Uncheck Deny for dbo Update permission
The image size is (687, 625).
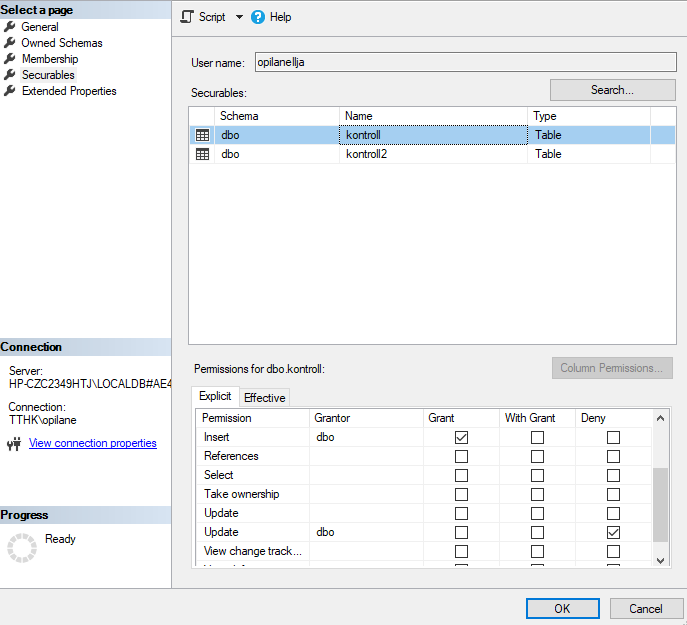613,532
